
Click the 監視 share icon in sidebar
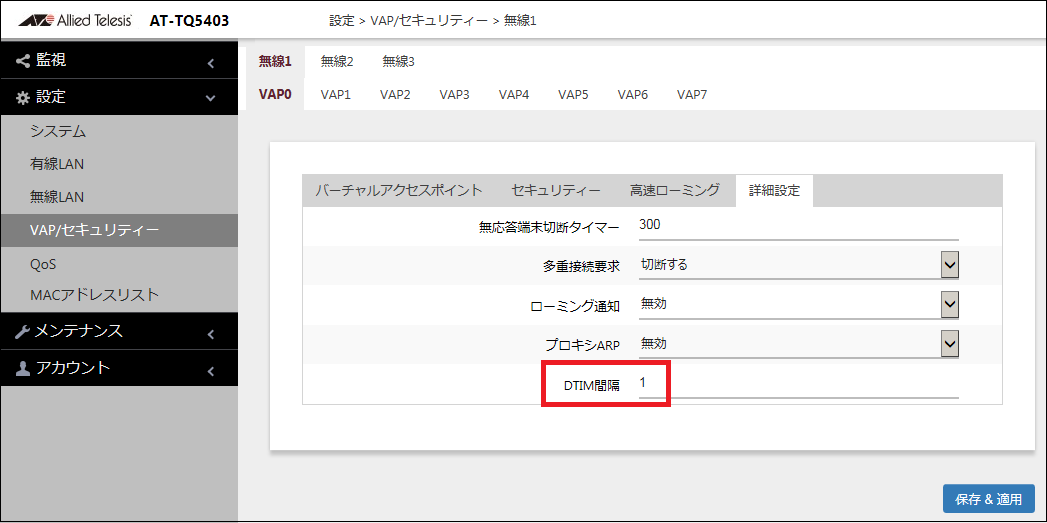(x=23, y=61)
